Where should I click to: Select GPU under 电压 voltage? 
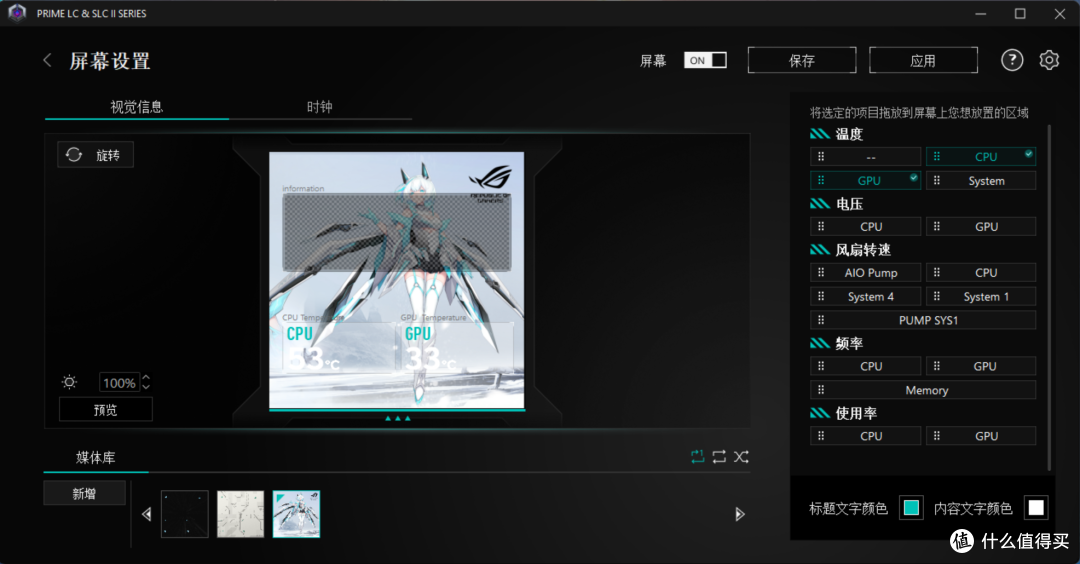981,227
